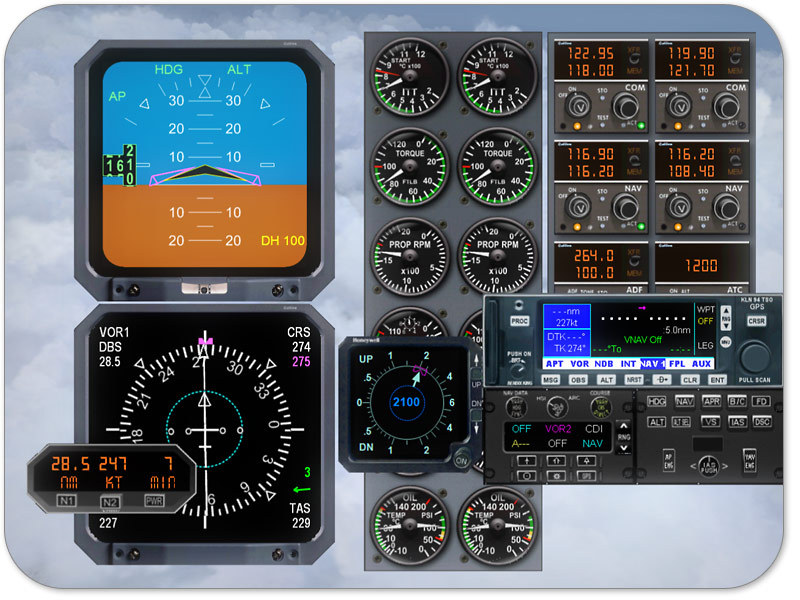Turn the PUSH ON BRT knob on GPS
Viewport: 800px width, 600px height.
518,371
